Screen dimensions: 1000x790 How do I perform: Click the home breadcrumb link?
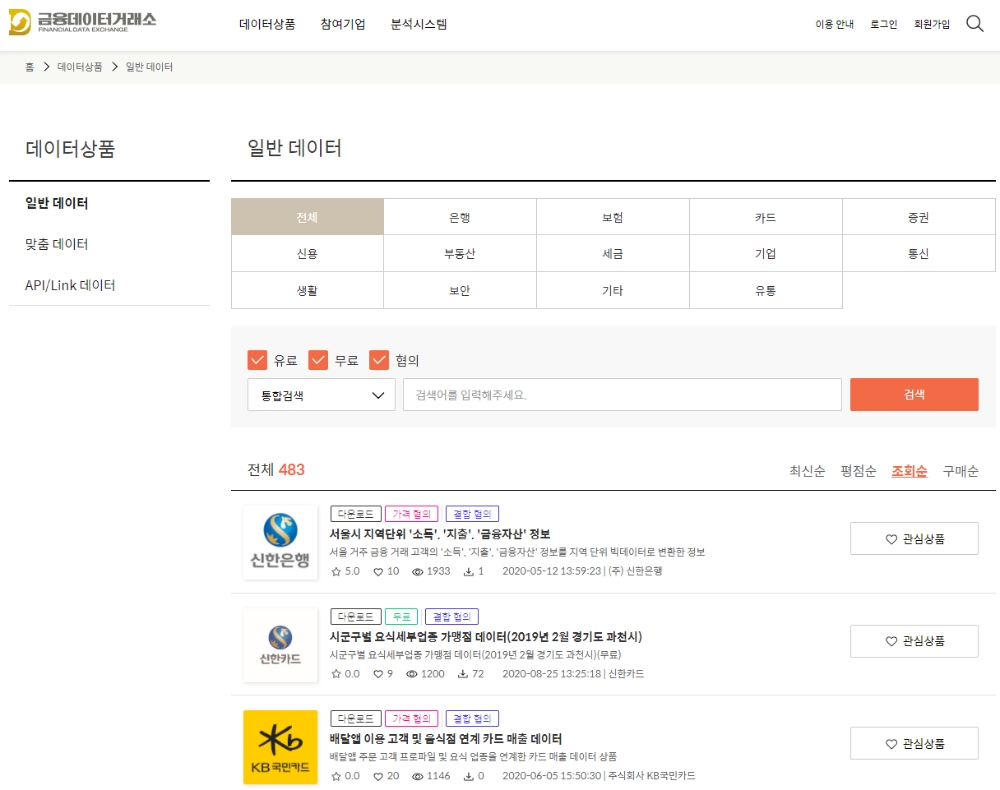29,67
